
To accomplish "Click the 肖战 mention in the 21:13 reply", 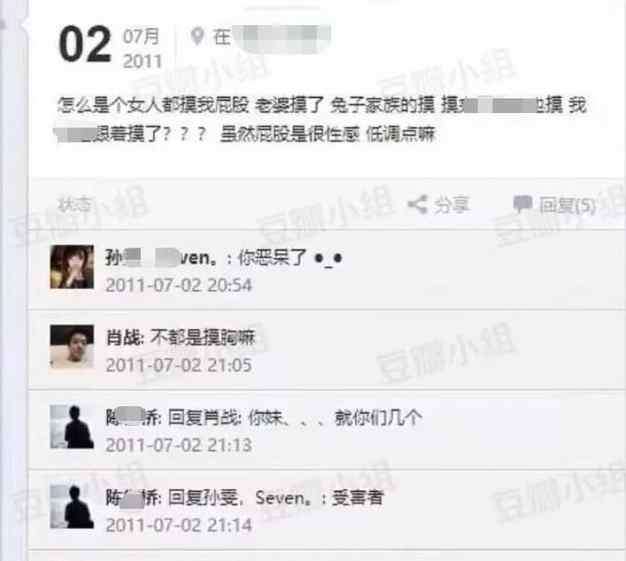I will [x=222, y=418].
